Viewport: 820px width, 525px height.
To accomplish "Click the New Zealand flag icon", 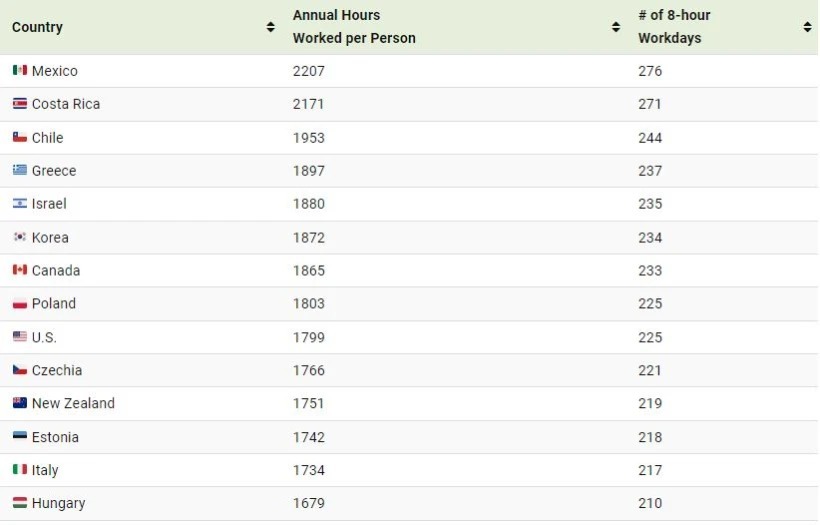I will pyautogui.click(x=20, y=403).
